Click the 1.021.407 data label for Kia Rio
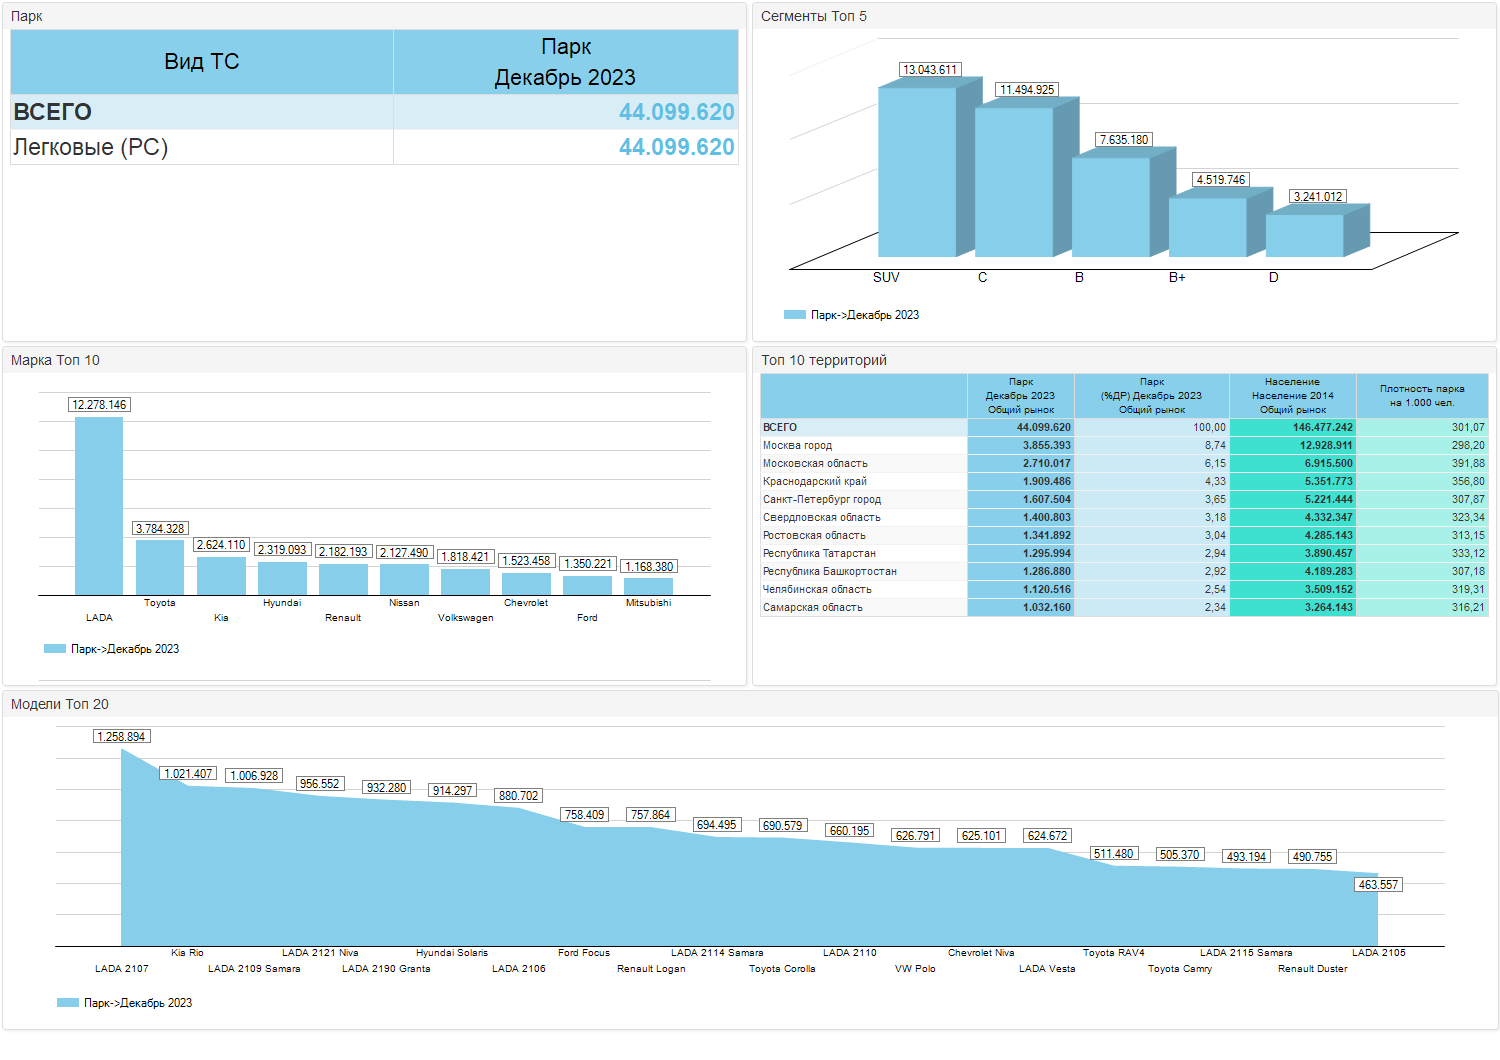This screenshot has height=1060, width=1500. [x=188, y=774]
